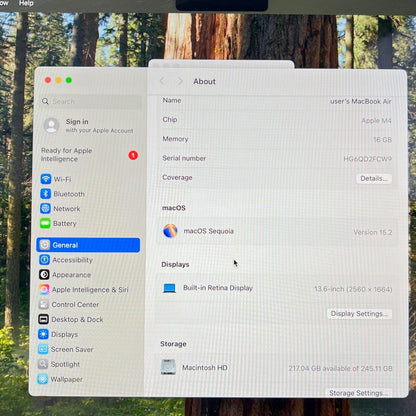Screen dimensions: 416x416
Task: Sign in with your Apple Account
Action: 89,126
